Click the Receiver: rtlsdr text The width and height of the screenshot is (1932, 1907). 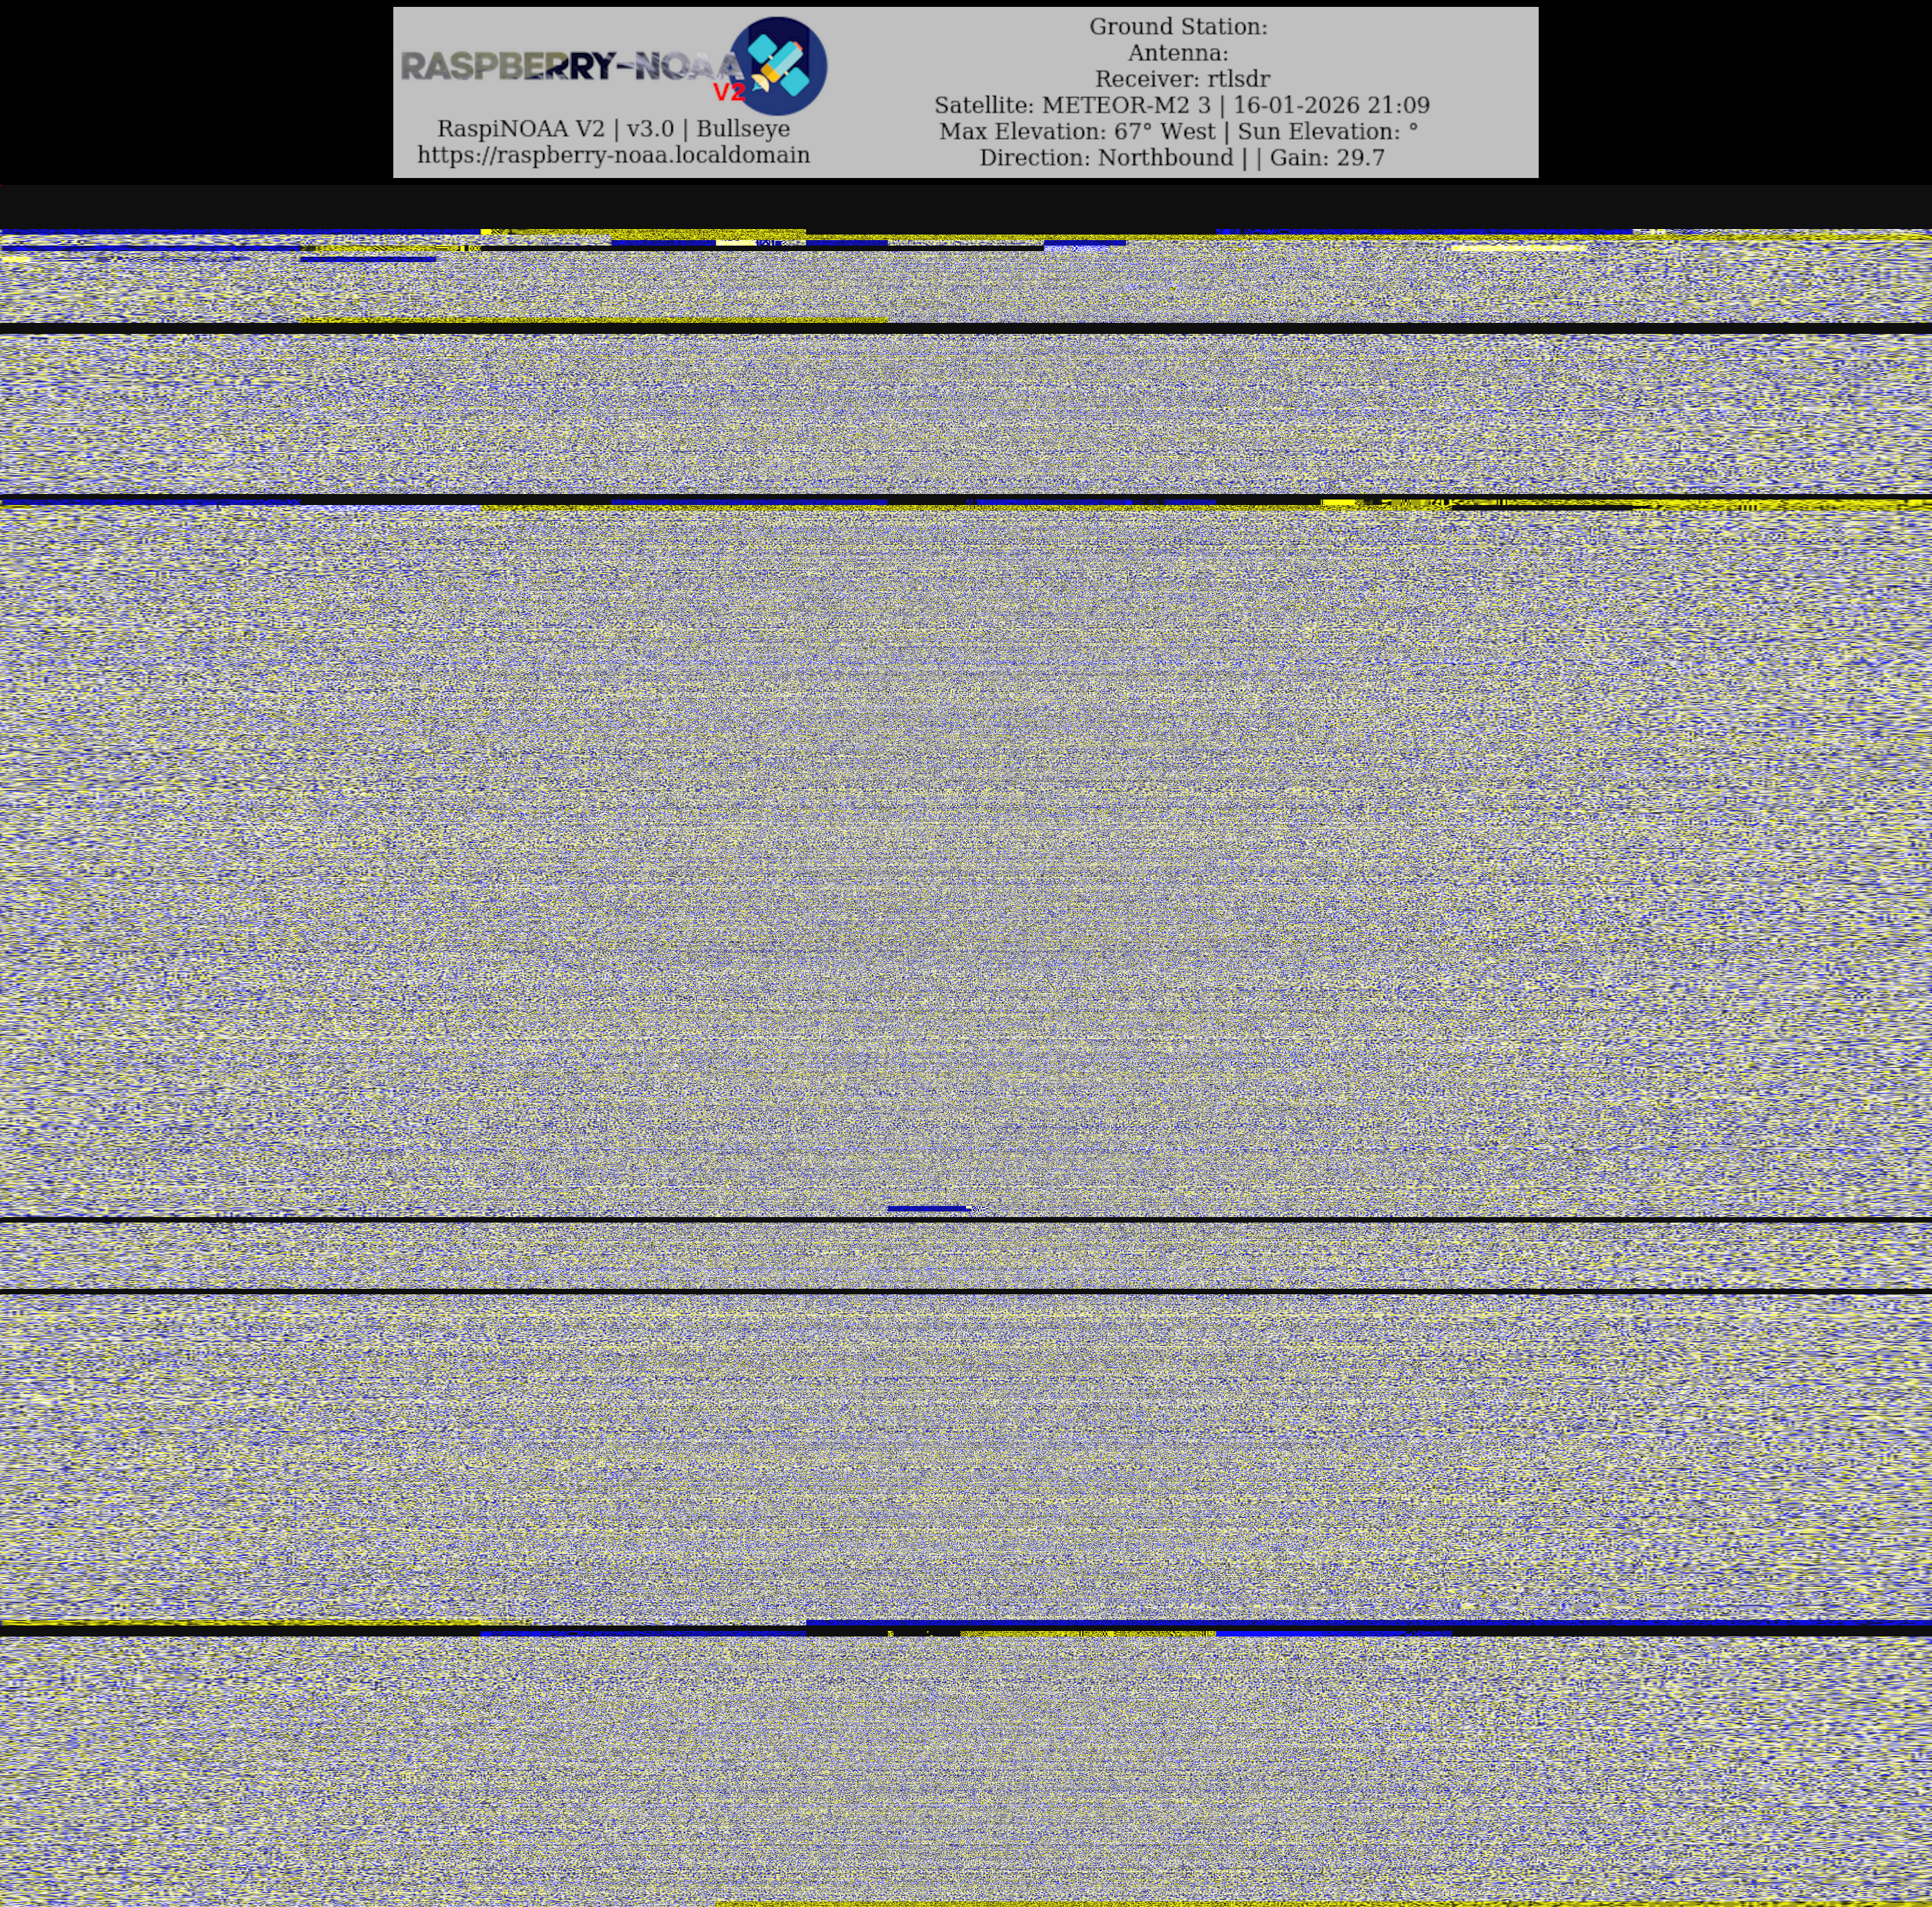(x=1182, y=79)
